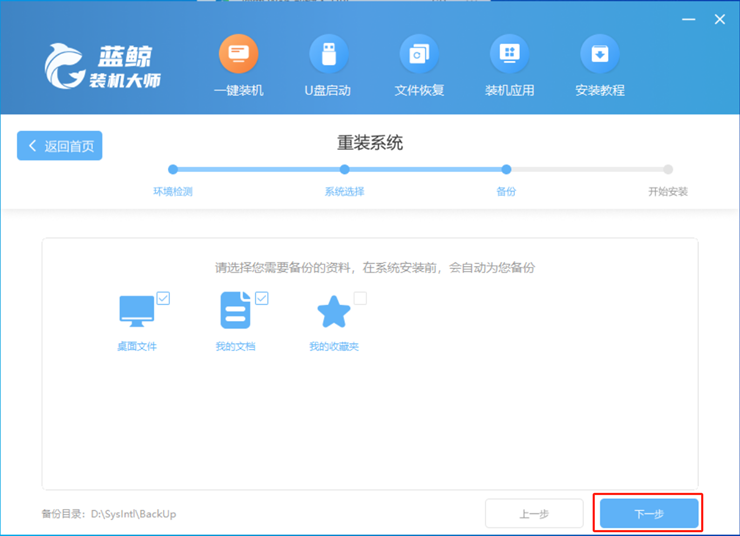Go to the 装机应用 apps icon
This screenshot has width=740, height=536.
tap(509, 54)
